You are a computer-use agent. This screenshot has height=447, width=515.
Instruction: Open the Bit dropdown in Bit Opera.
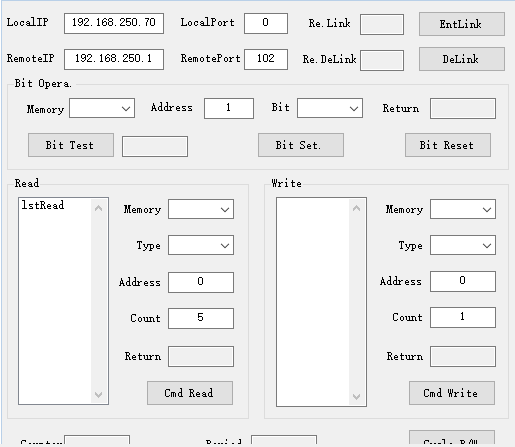click(x=330, y=108)
